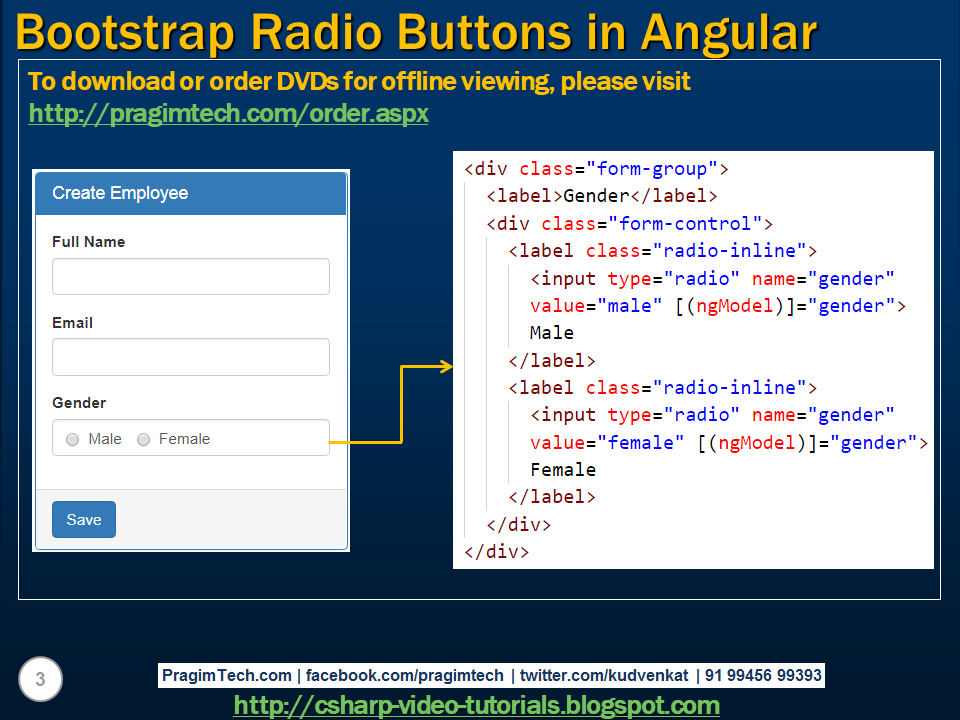Open the csharp-video-tutorials.blogspot.com link
Screen dimensions: 960x720
click(x=477, y=705)
